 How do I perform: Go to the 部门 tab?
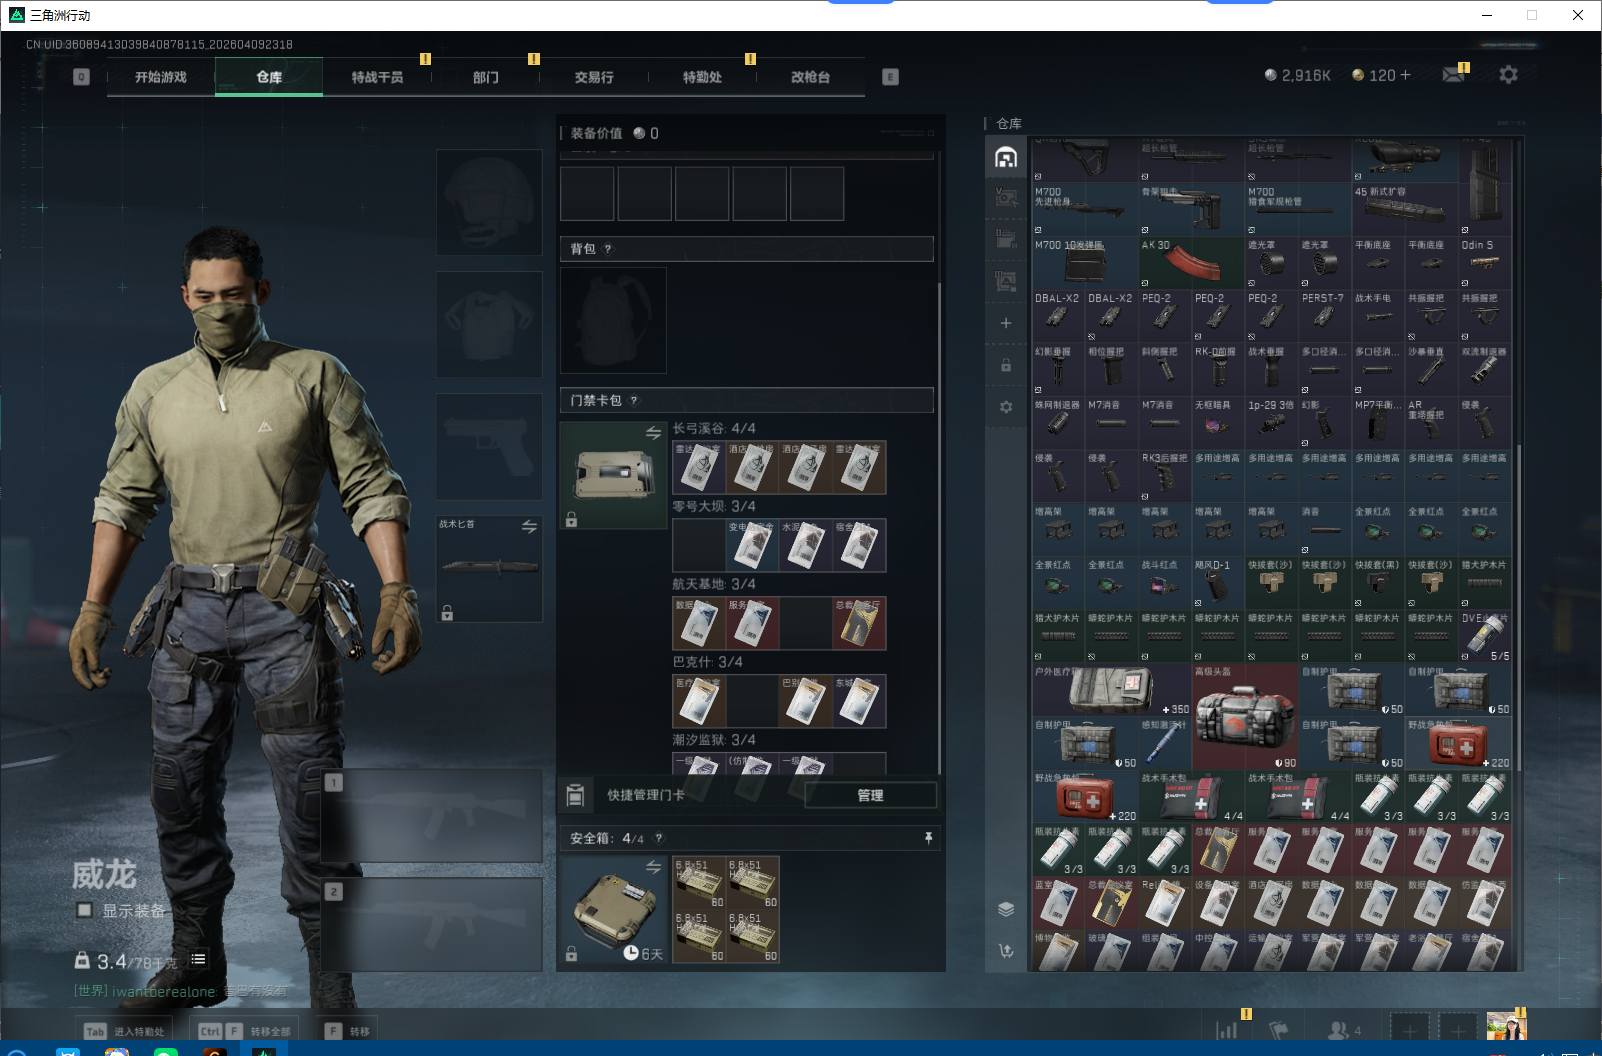(x=486, y=77)
